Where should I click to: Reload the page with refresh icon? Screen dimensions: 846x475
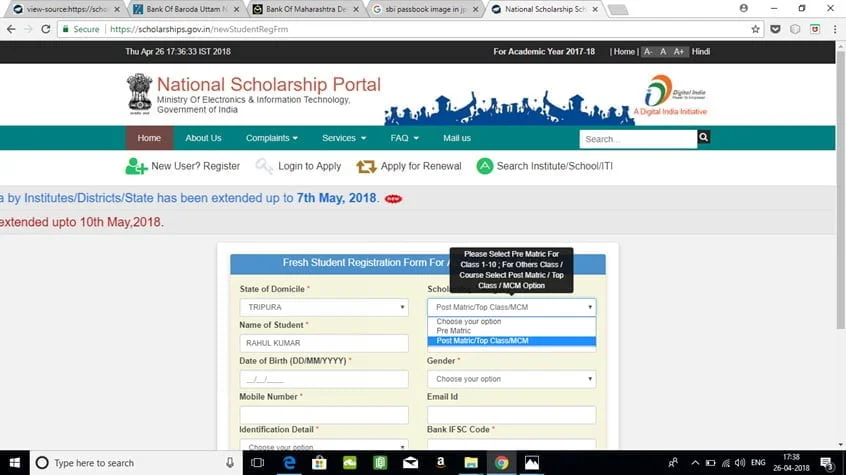[46, 29]
